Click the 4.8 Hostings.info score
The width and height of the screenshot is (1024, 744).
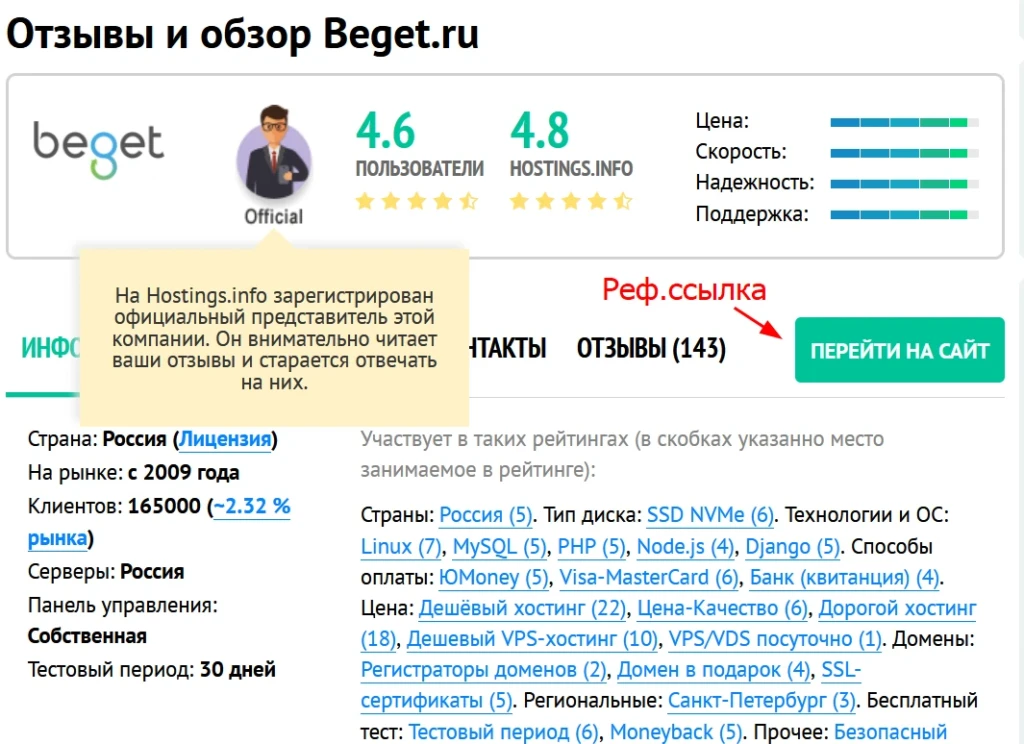coord(540,131)
